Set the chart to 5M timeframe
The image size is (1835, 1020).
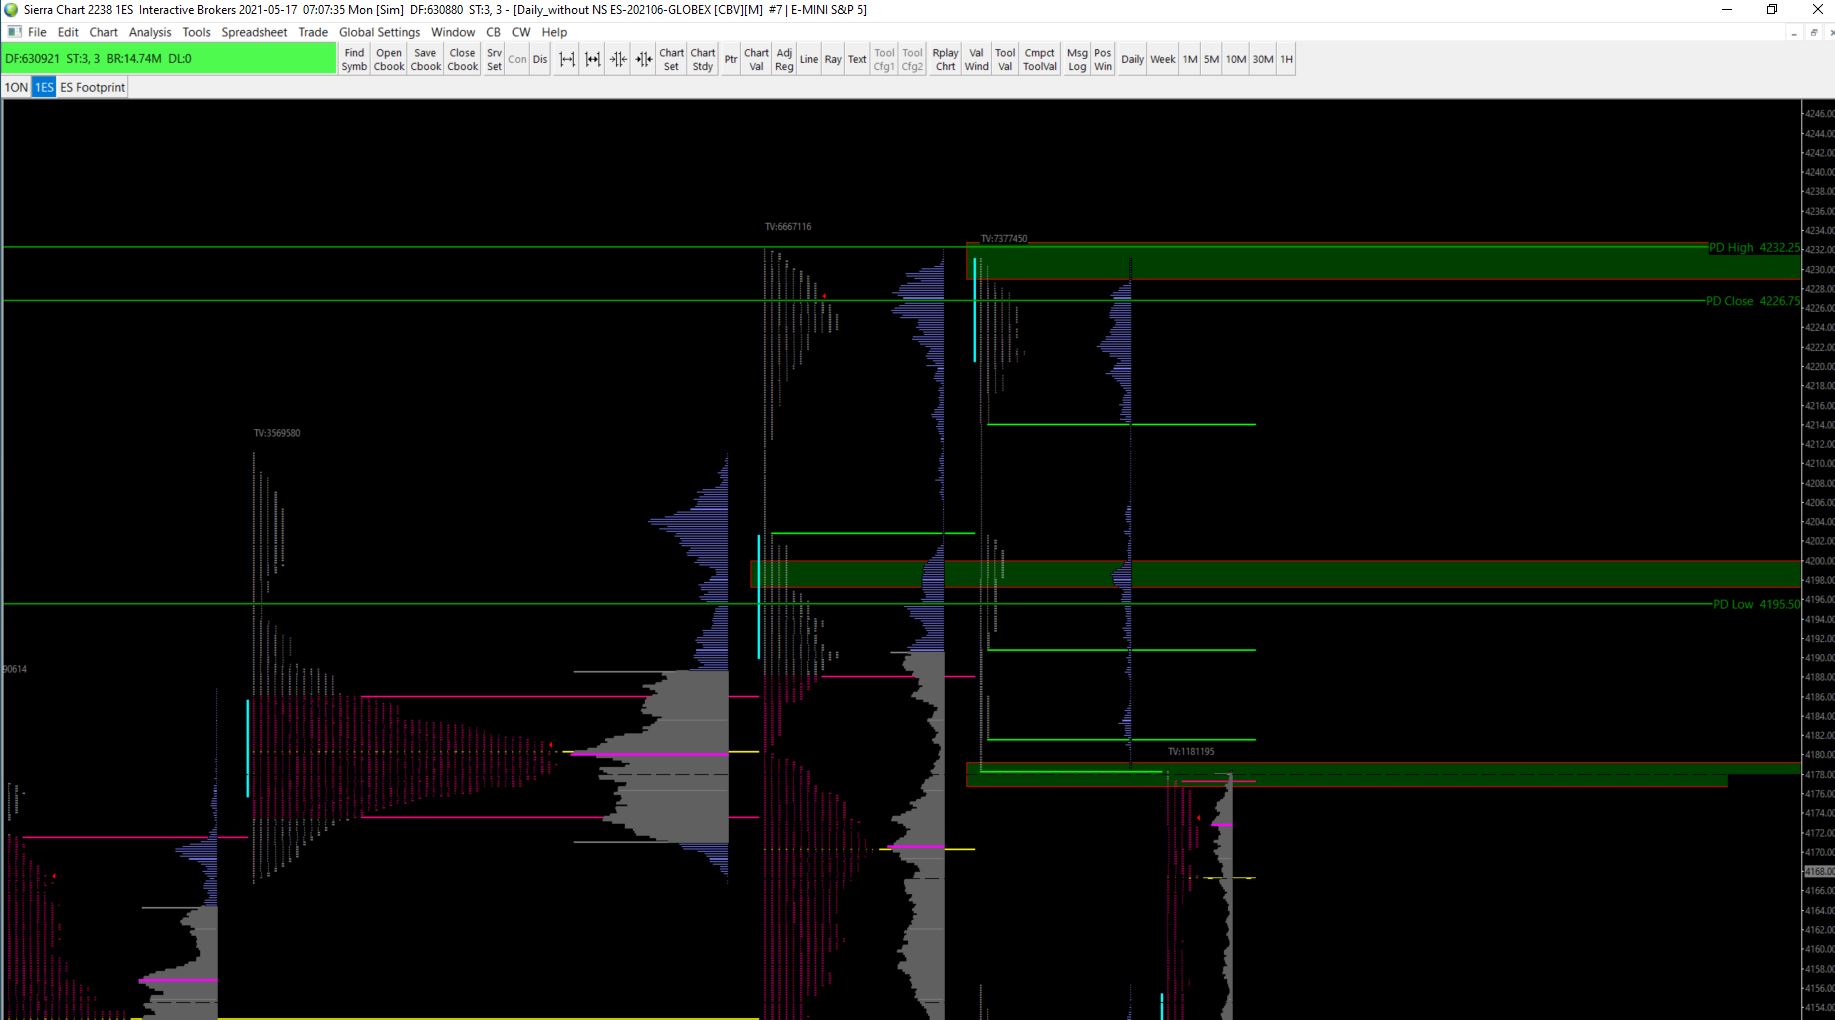(x=1211, y=59)
